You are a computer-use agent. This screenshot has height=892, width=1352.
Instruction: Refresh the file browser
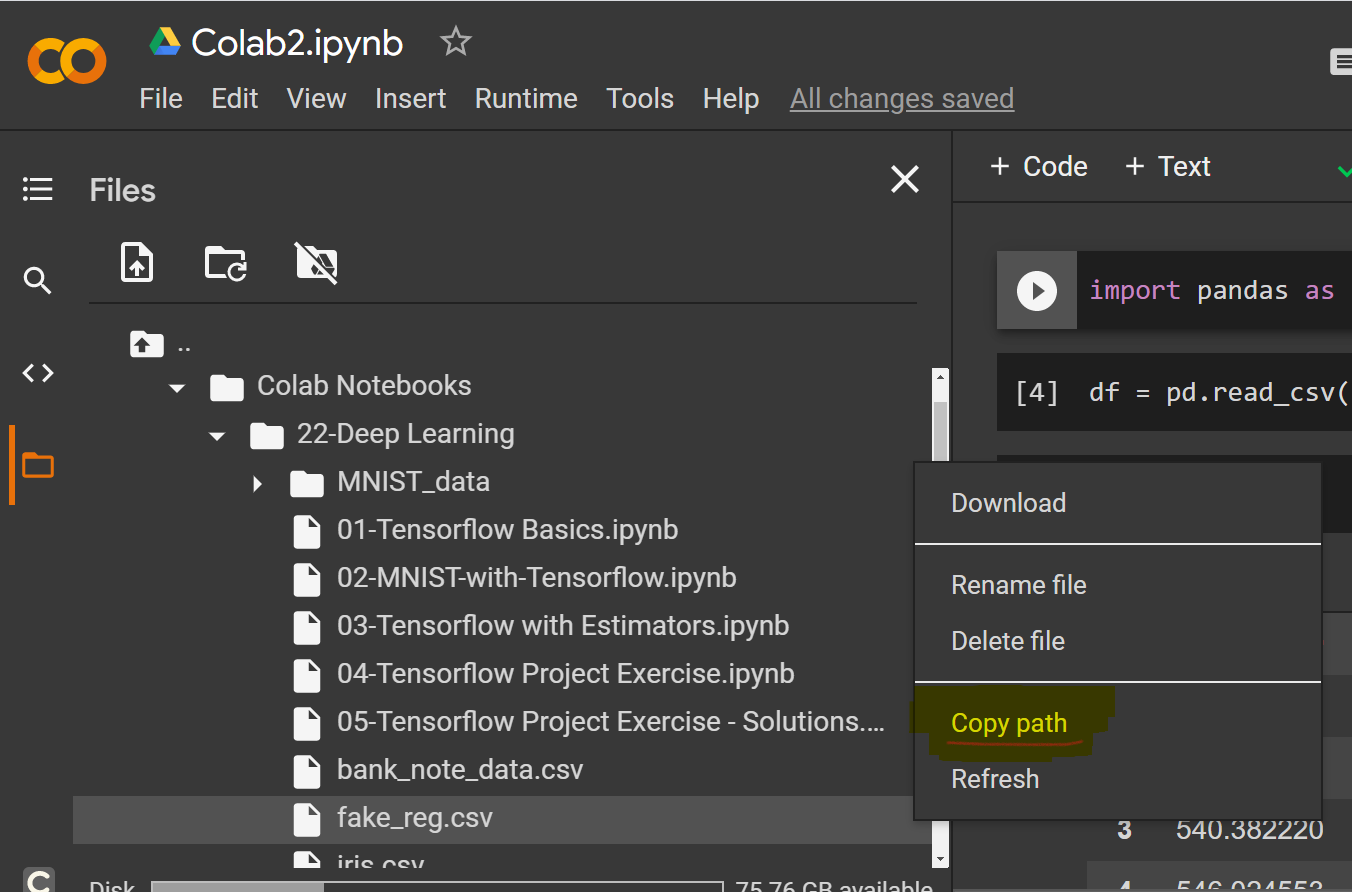click(x=225, y=262)
